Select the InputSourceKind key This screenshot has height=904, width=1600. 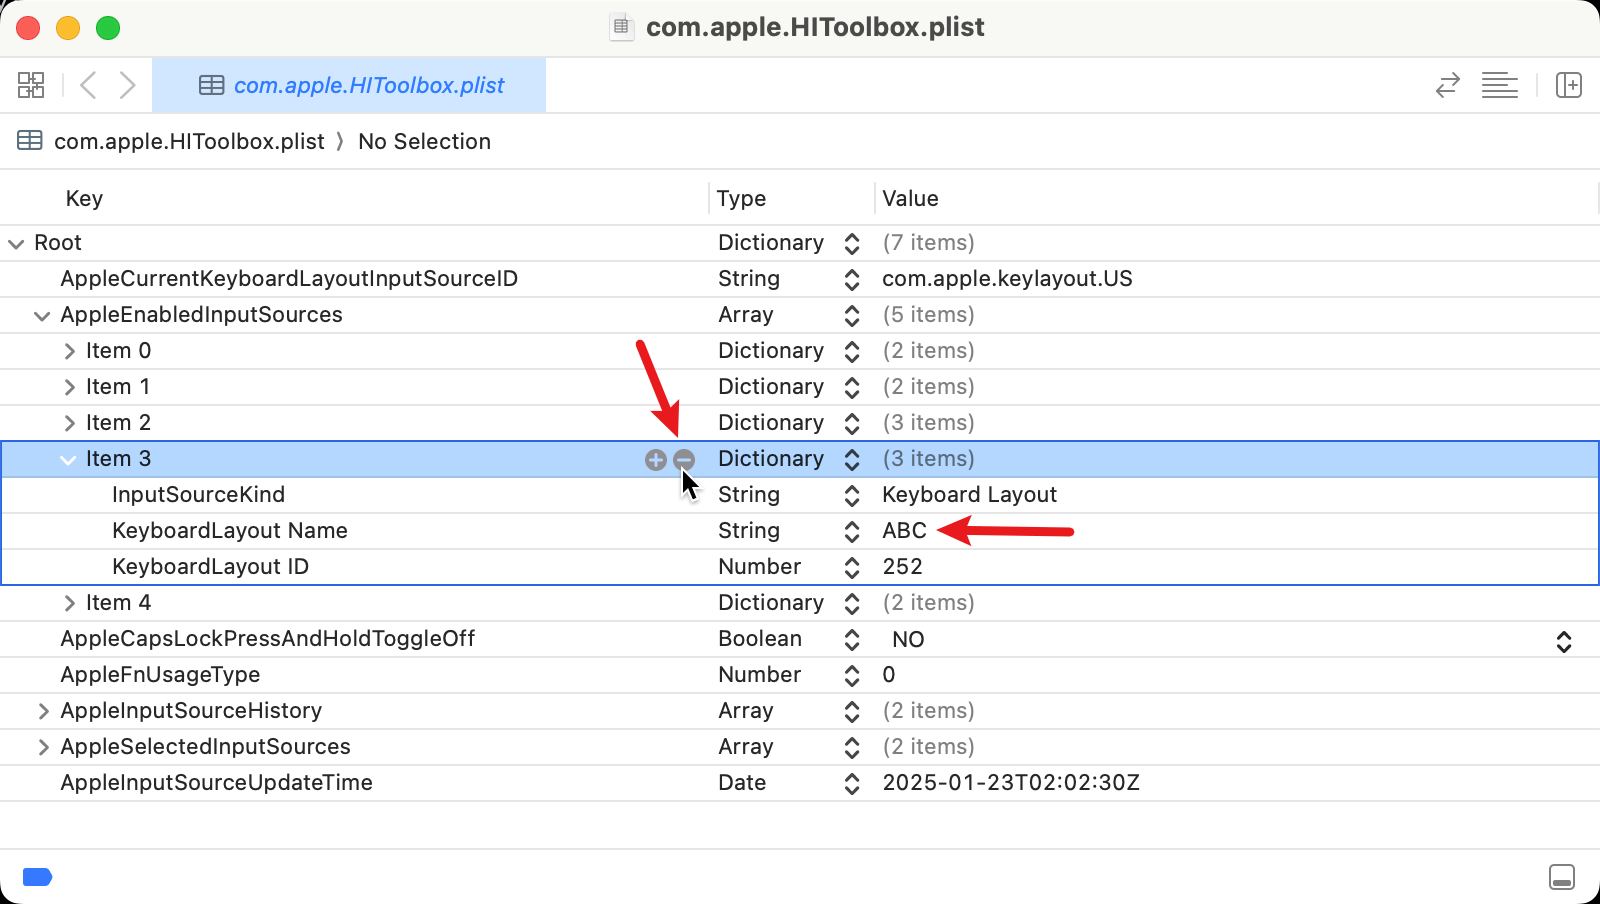(x=198, y=495)
